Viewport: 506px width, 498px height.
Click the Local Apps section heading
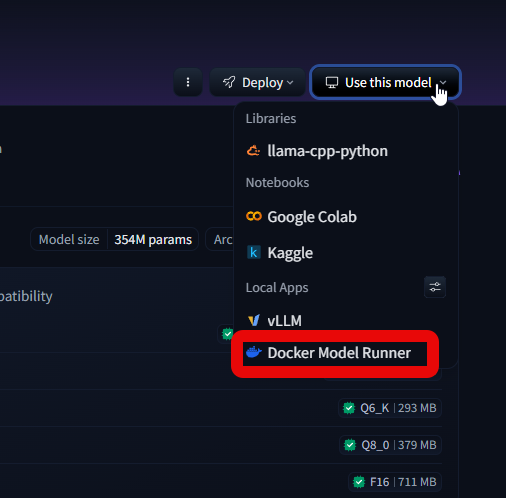click(x=277, y=288)
